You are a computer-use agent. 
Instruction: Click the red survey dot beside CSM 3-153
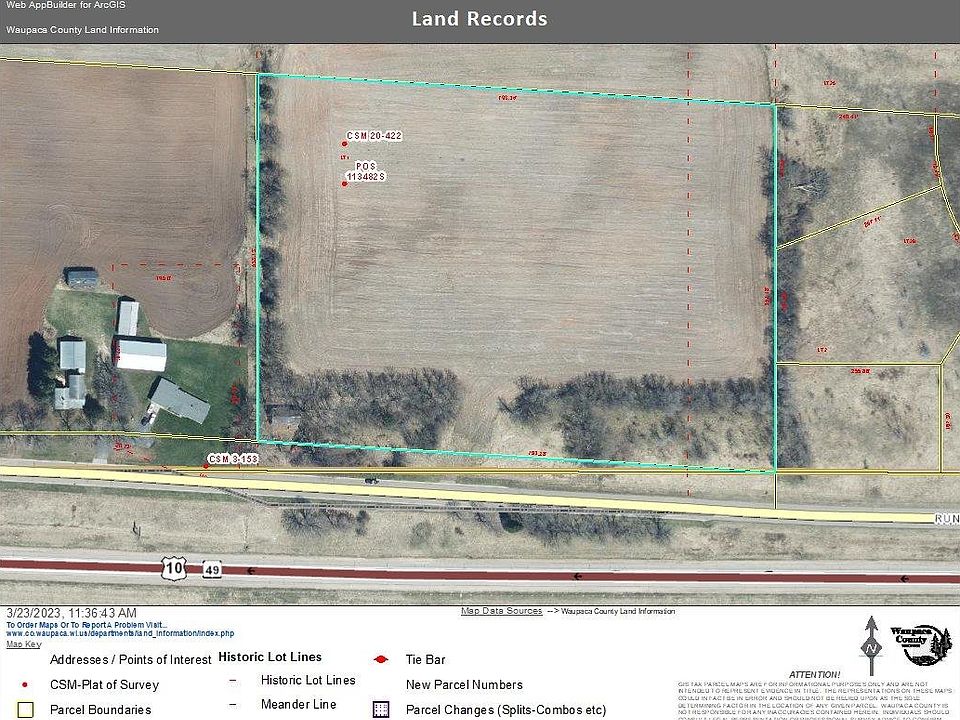(206, 466)
